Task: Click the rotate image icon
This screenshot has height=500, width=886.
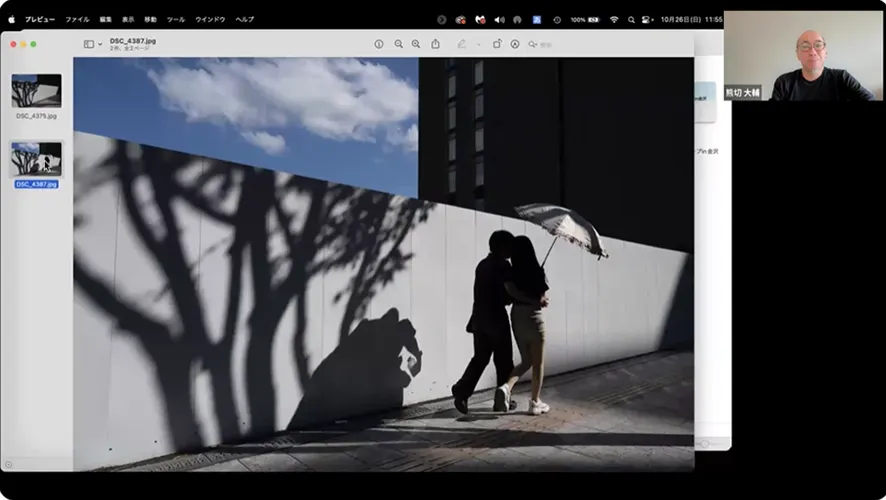Action: [497, 44]
